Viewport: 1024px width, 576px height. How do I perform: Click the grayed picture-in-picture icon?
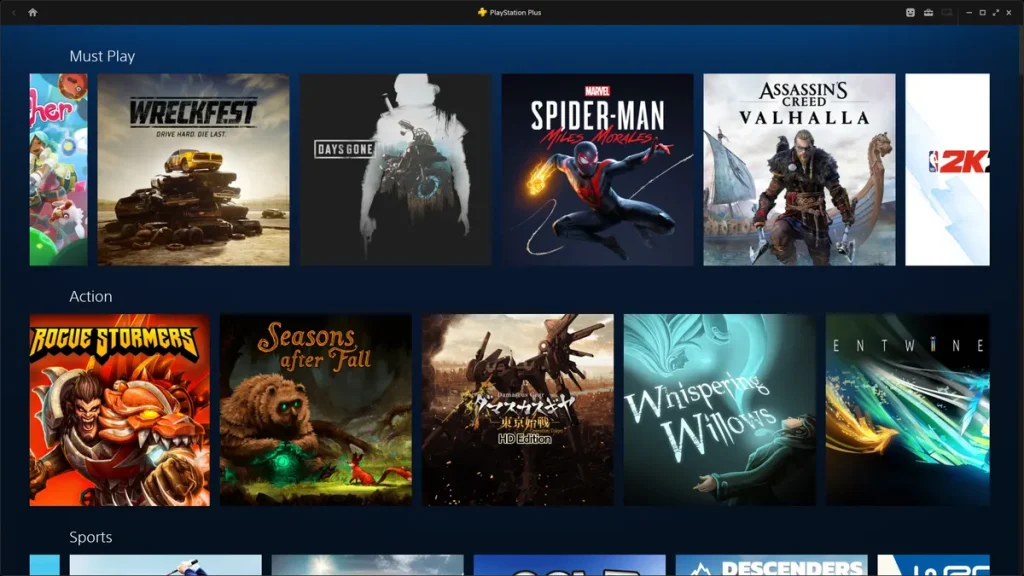[947, 12]
